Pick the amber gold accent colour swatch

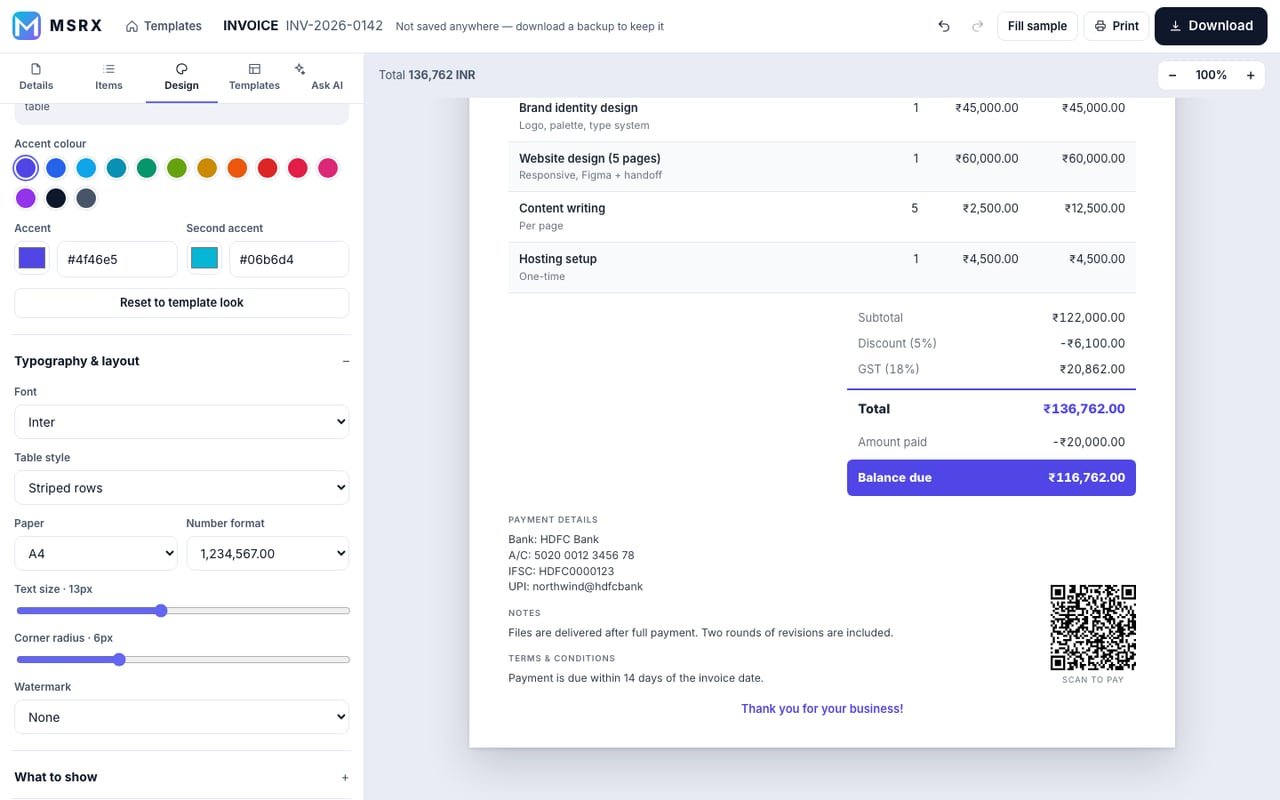[207, 168]
